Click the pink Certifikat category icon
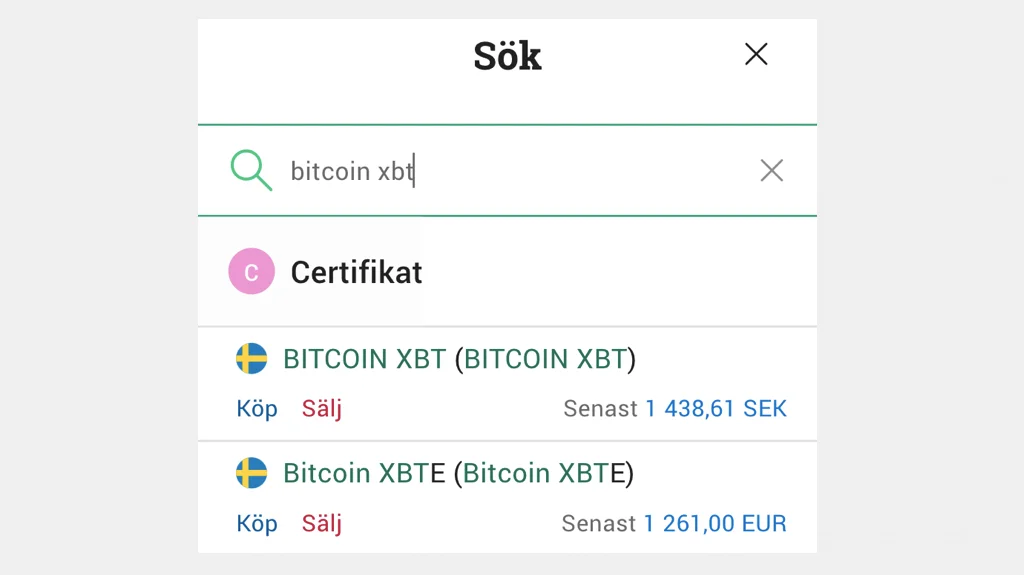1024x575 pixels. click(x=251, y=272)
